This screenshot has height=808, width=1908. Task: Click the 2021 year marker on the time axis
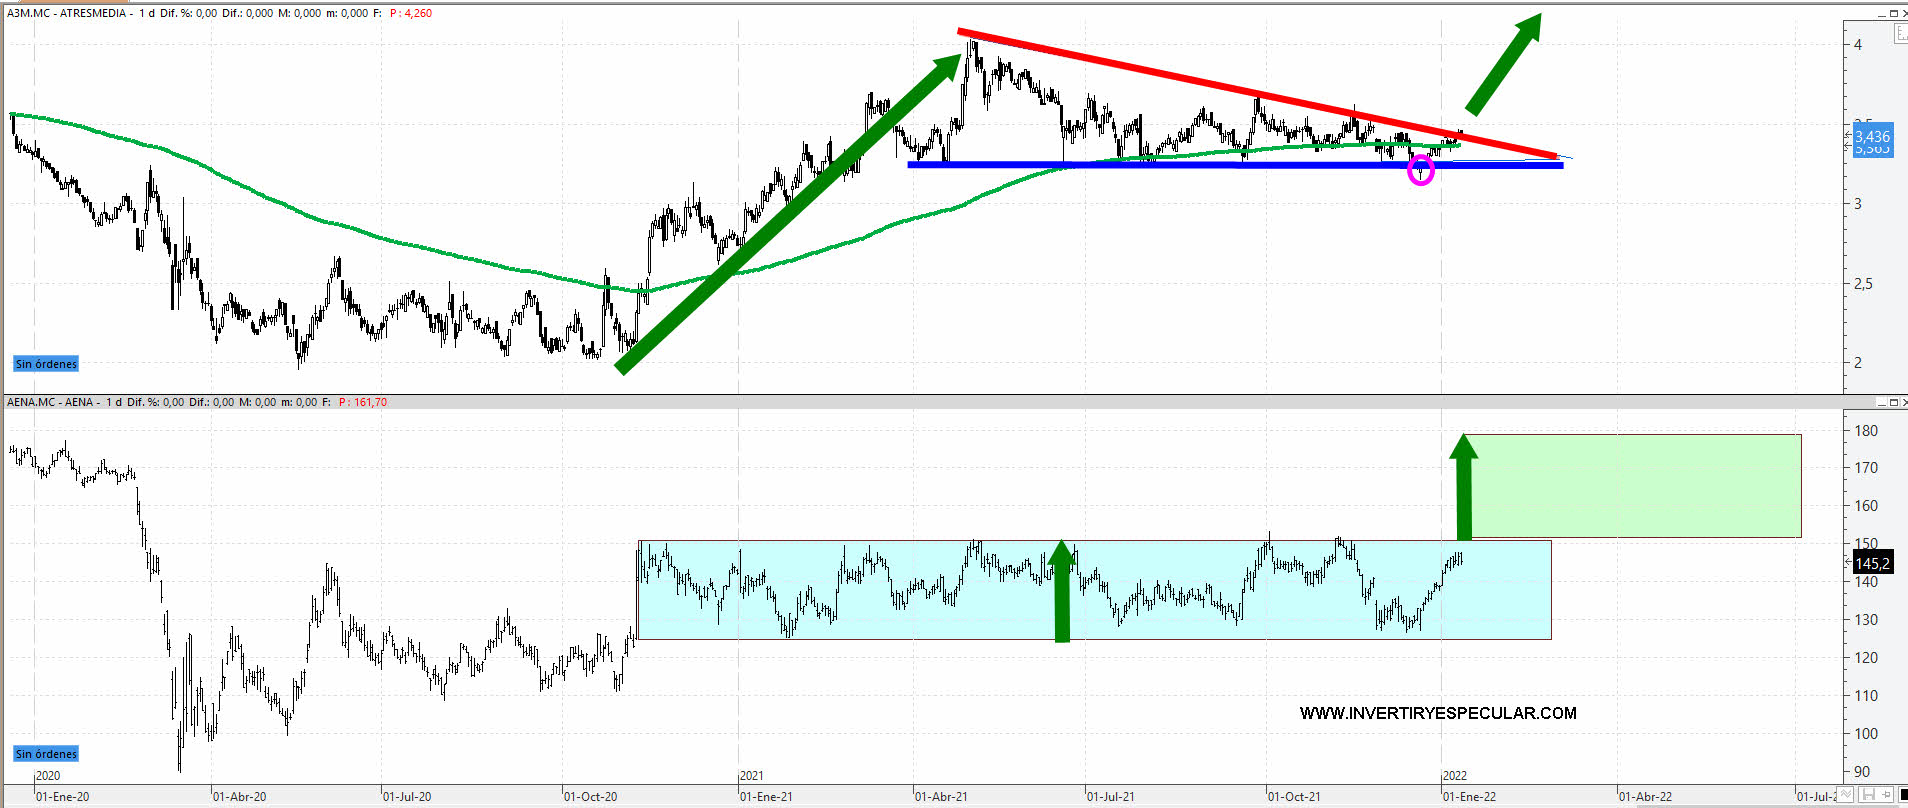pos(751,776)
